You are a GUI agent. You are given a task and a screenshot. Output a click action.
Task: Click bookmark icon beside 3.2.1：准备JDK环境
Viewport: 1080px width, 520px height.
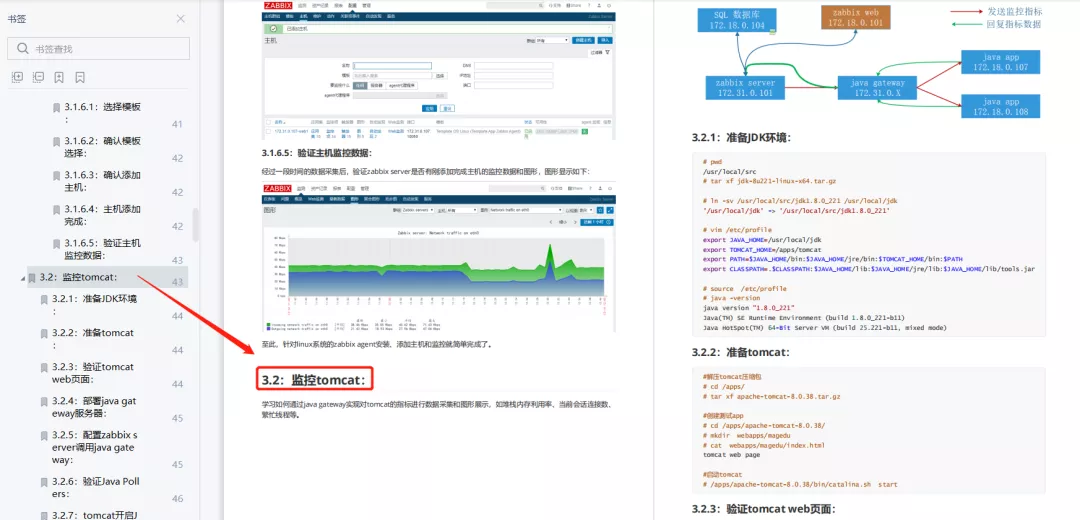(x=44, y=299)
